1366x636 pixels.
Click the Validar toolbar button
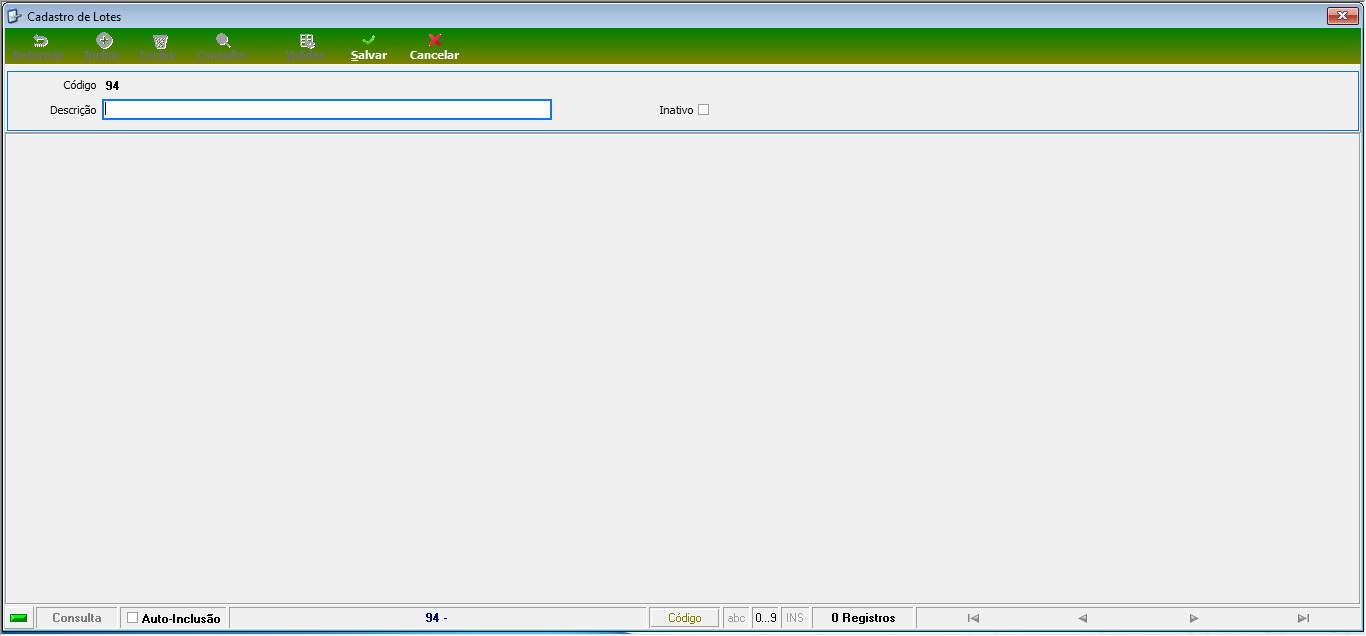coord(306,47)
